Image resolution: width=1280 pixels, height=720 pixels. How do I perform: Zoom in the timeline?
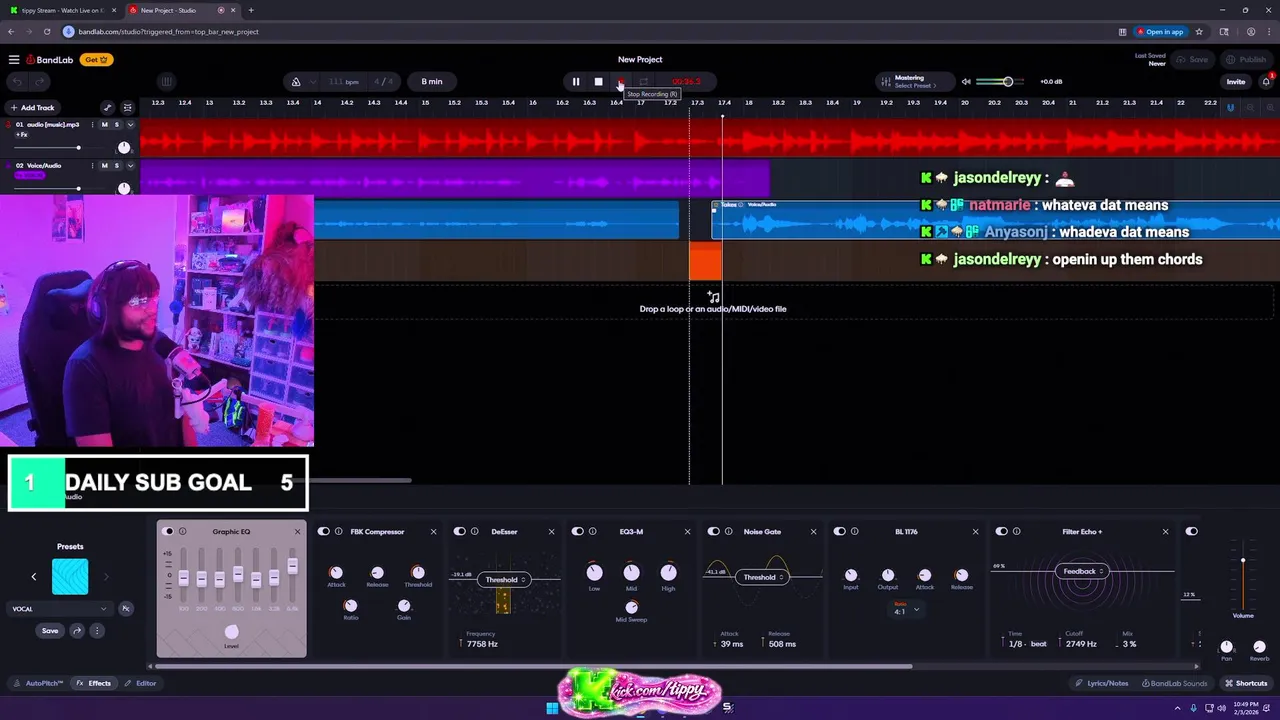click(x=1268, y=107)
